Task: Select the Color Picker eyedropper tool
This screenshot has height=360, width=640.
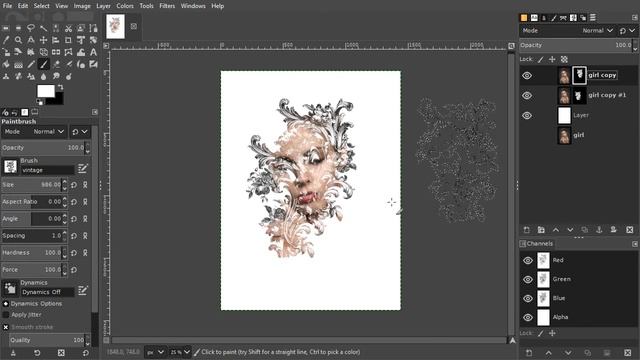Action: tap(6, 40)
